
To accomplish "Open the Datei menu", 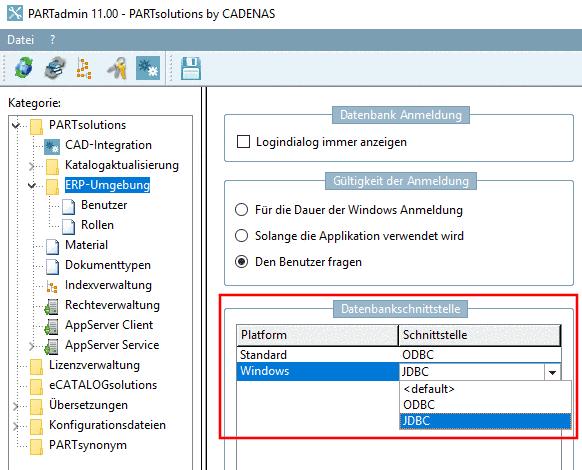I will pyautogui.click(x=20, y=40).
